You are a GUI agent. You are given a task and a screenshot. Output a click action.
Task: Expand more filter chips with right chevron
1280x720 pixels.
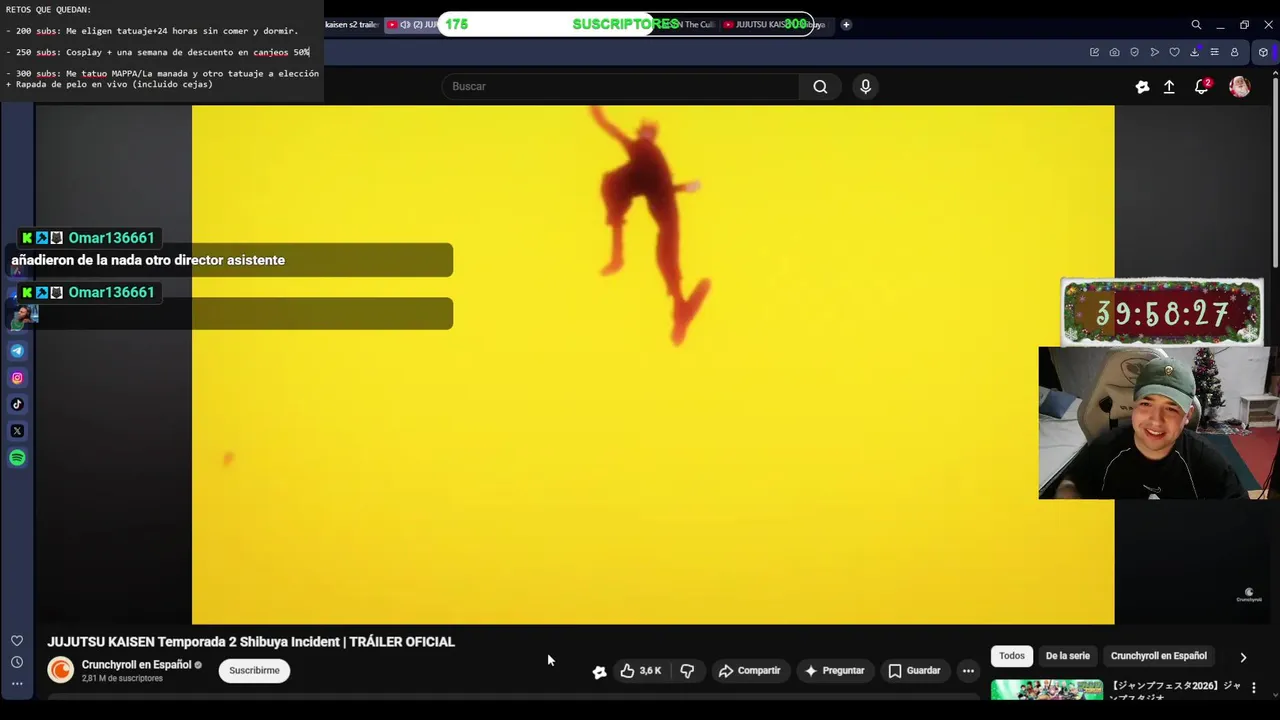tap(1243, 657)
